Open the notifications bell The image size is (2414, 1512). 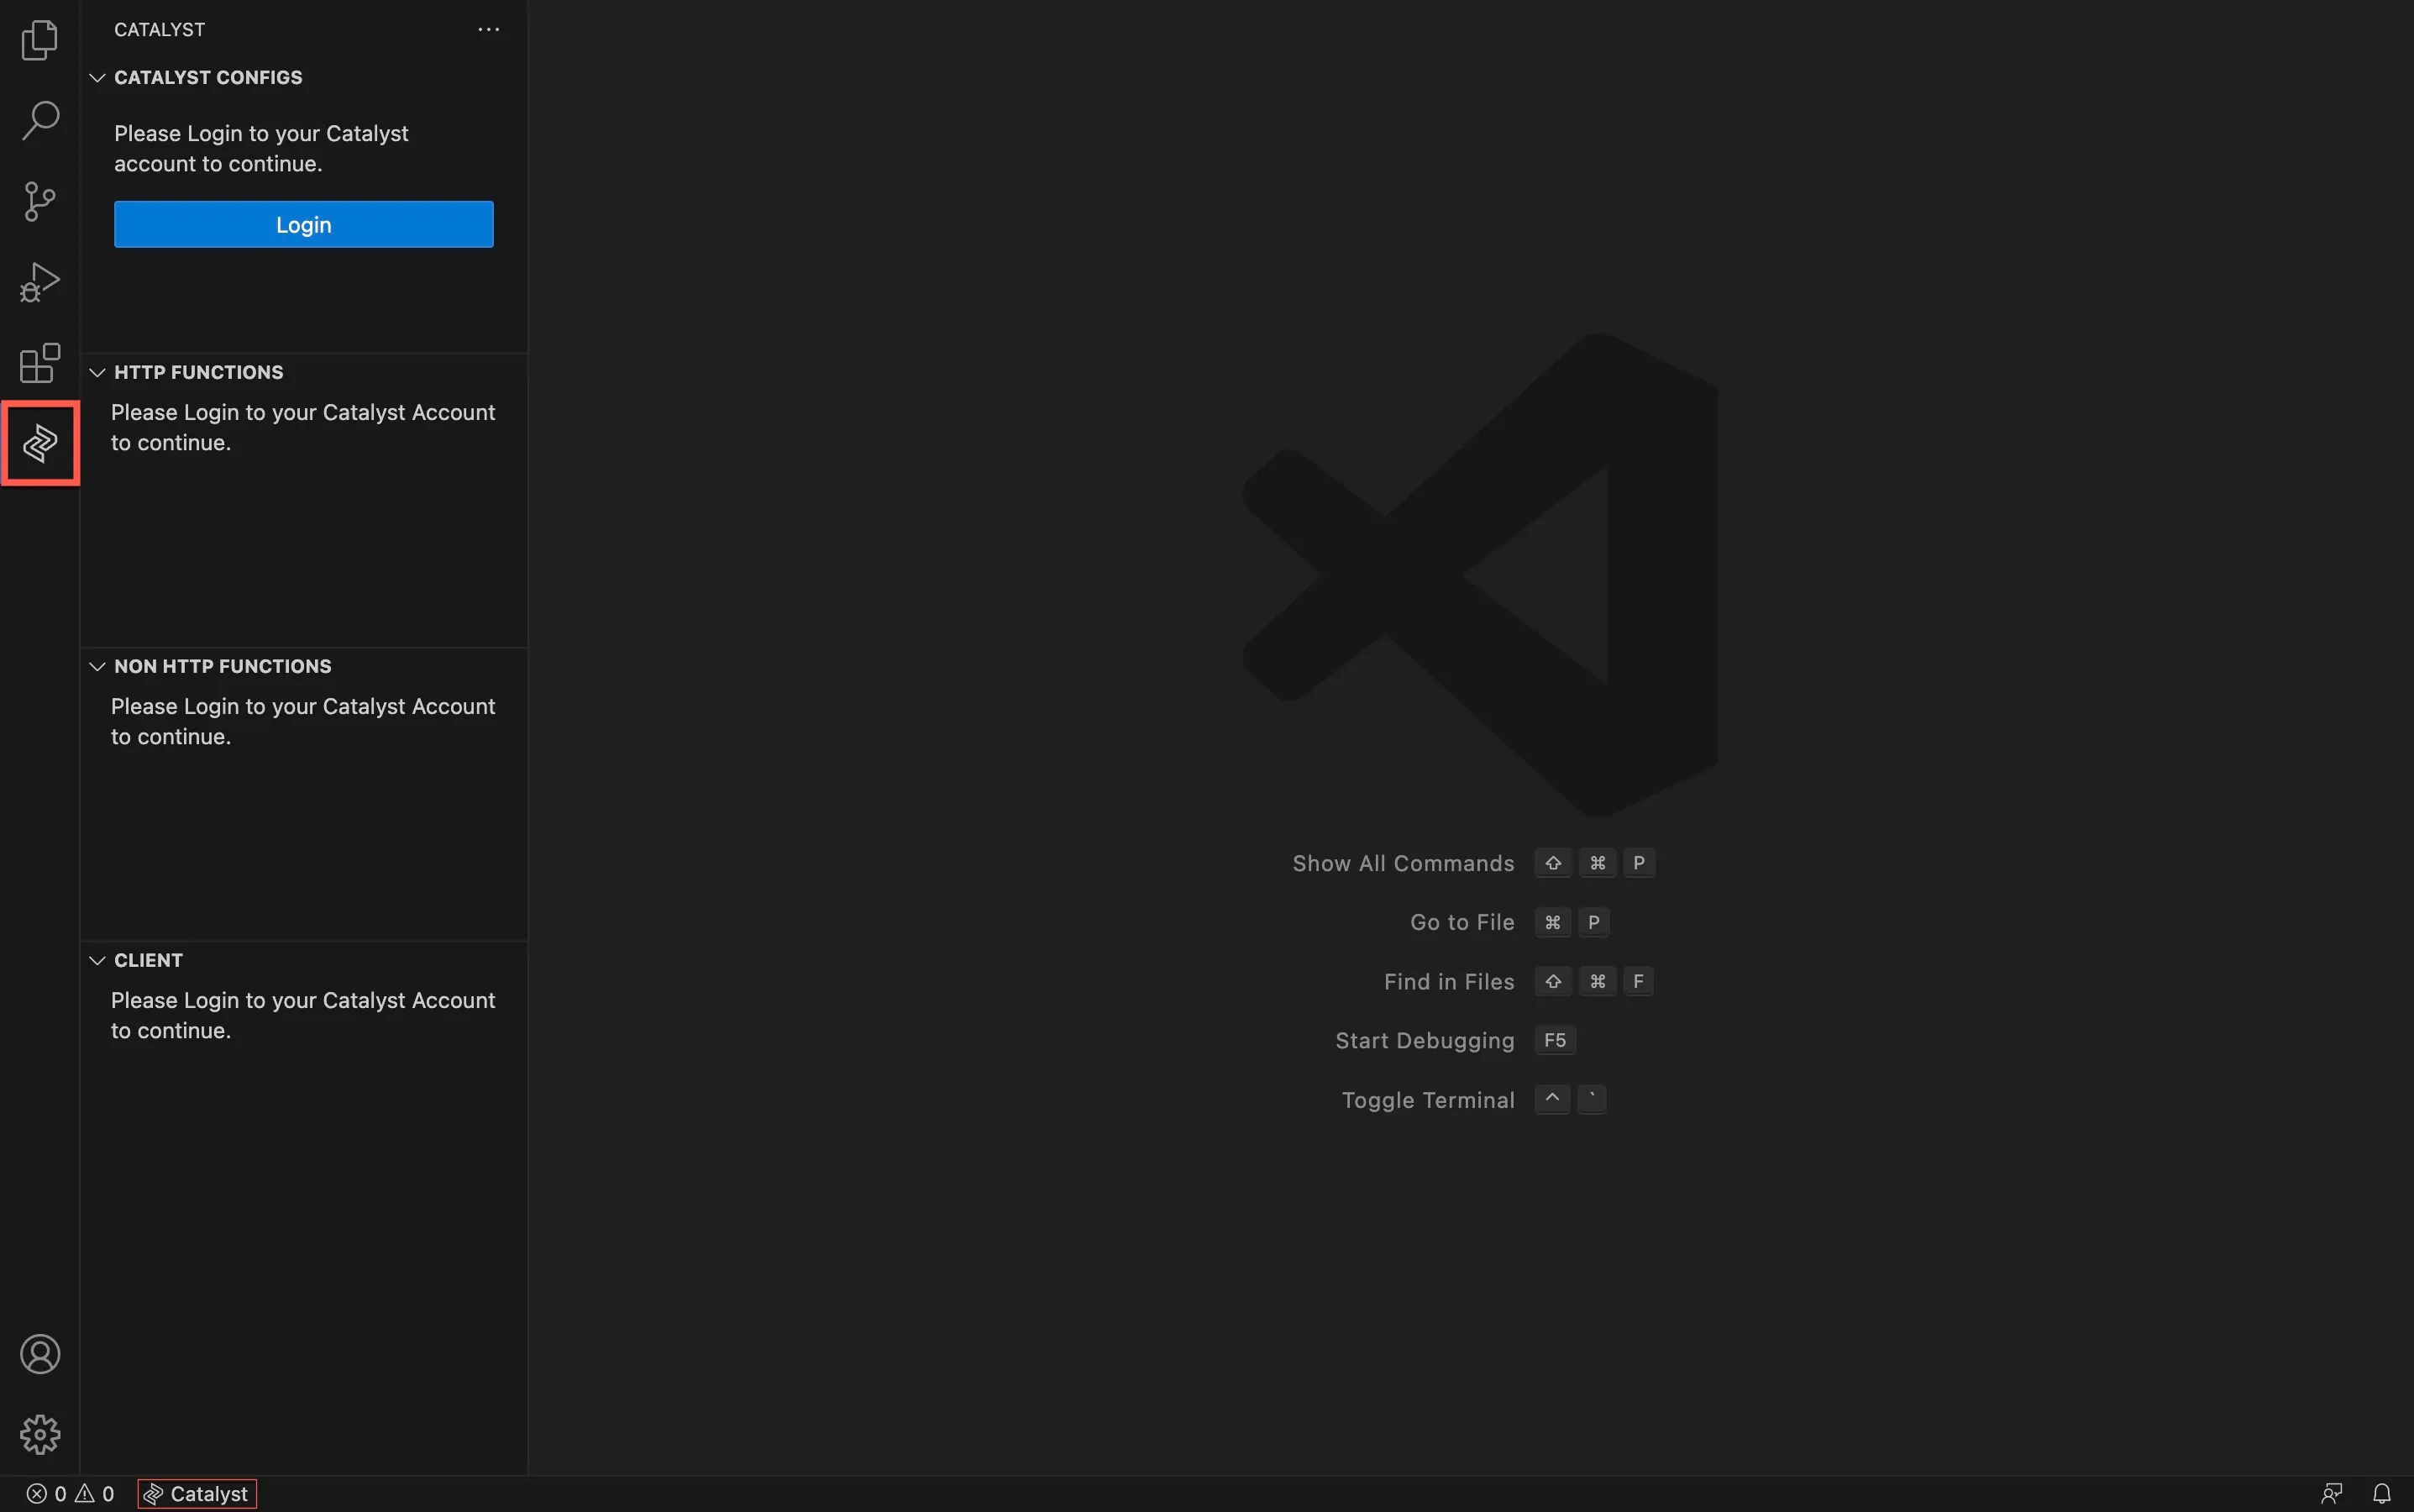pyautogui.click(x=2382, y=1493)
